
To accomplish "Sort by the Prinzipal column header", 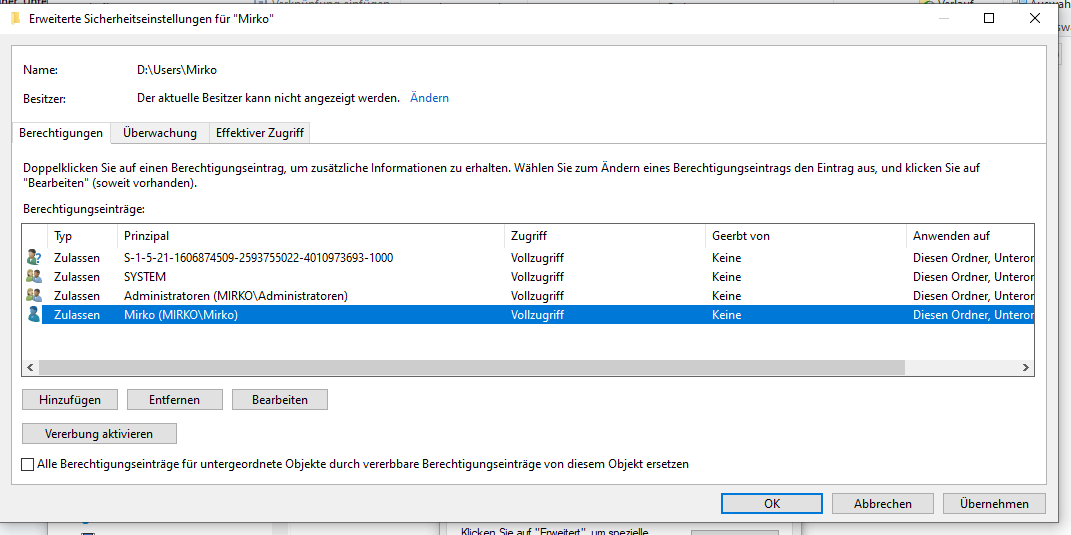I will (x=311, y=236).
